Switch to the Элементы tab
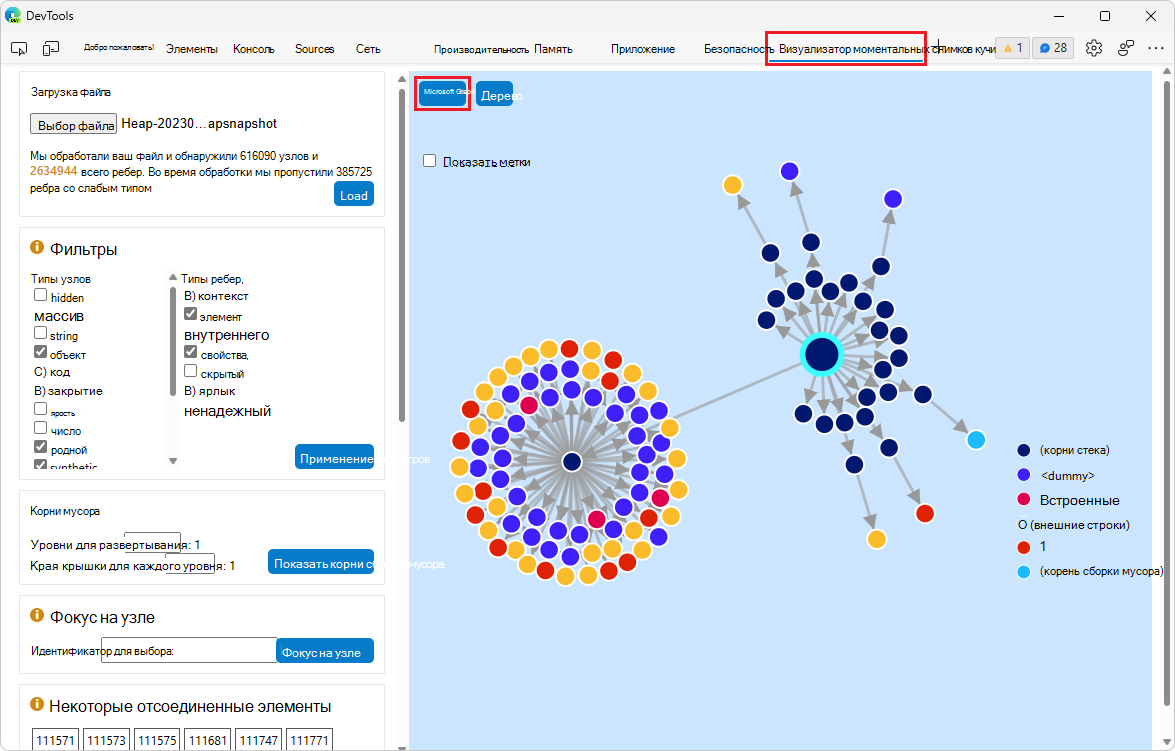This screenshot has height=751, width=1175. (x=192, y=49)
